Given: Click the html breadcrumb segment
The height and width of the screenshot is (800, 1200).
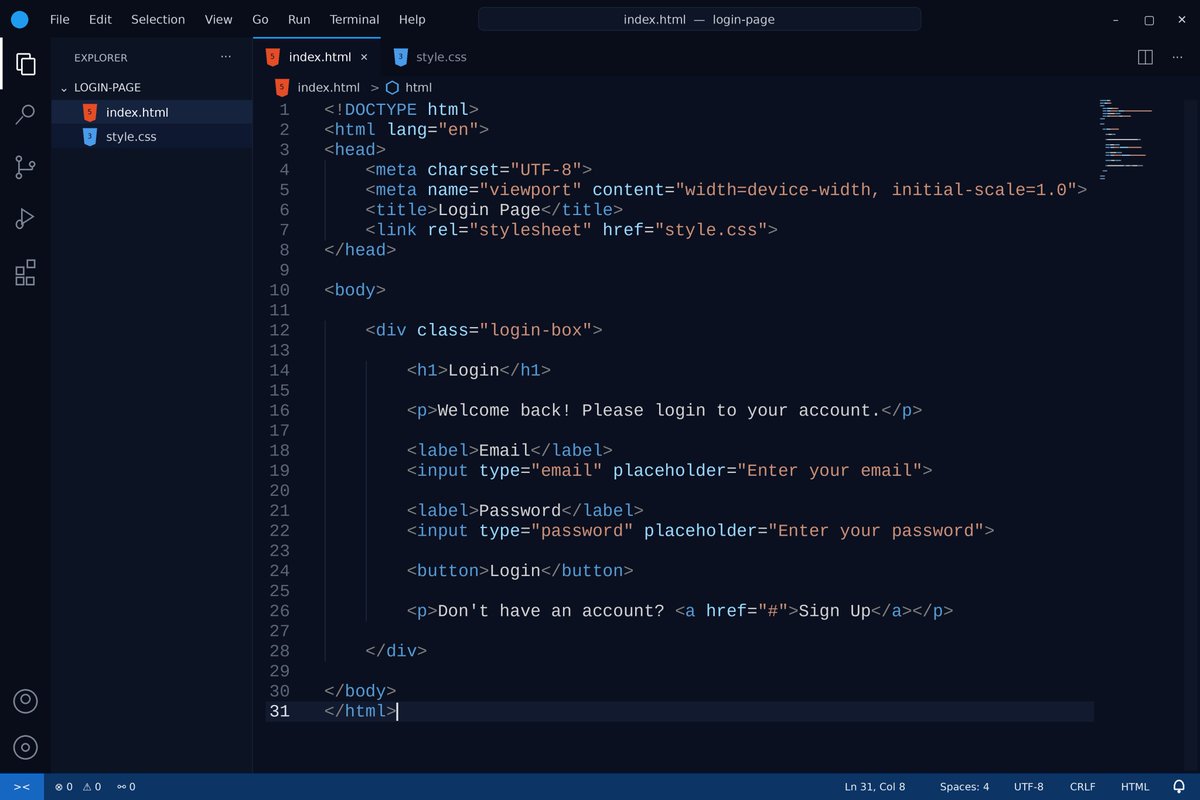Looking at the screenshot, I should [419, 87].
